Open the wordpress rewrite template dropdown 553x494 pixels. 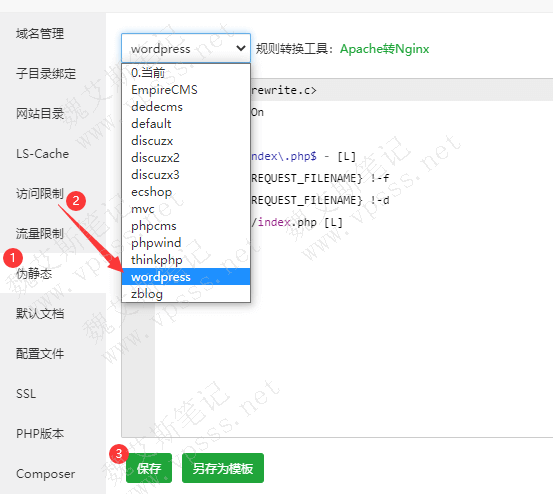[186, 48]
